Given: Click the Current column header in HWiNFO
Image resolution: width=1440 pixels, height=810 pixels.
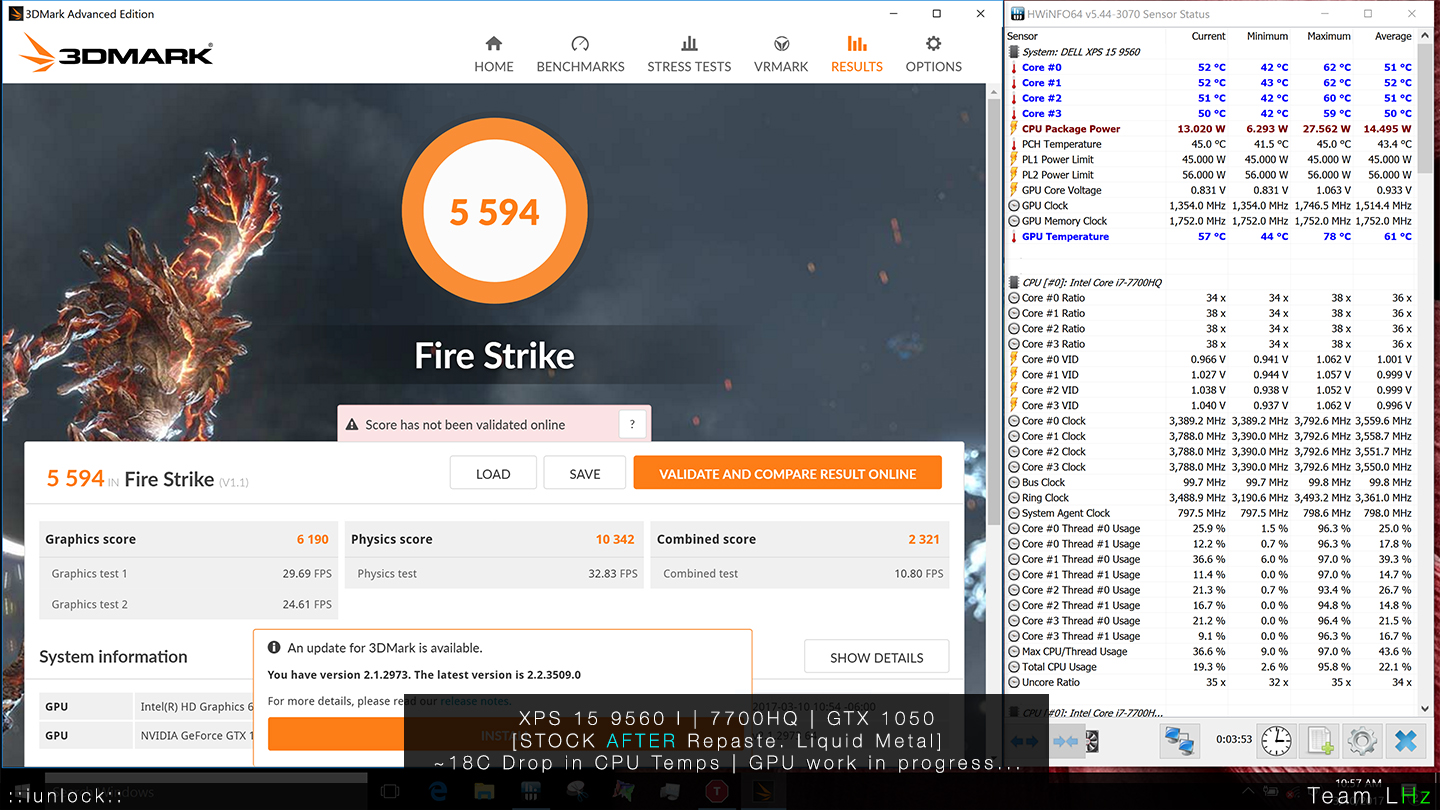Looking at the screenshot, I should 1208,36.
